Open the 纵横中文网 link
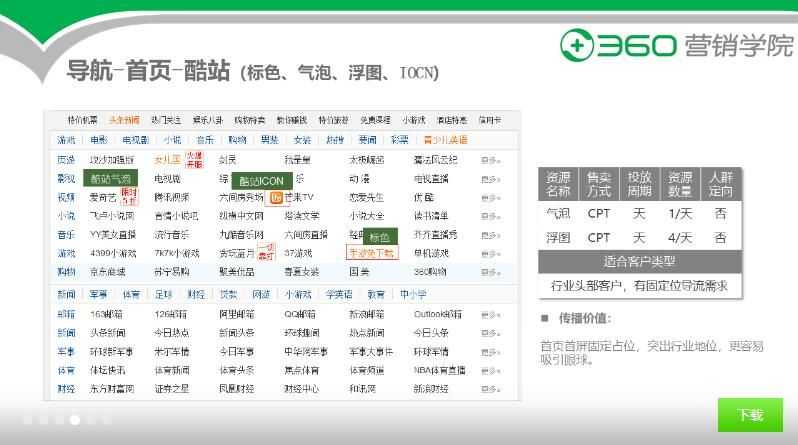The height and width of the screenshot is (445, 798). (241, 216)
